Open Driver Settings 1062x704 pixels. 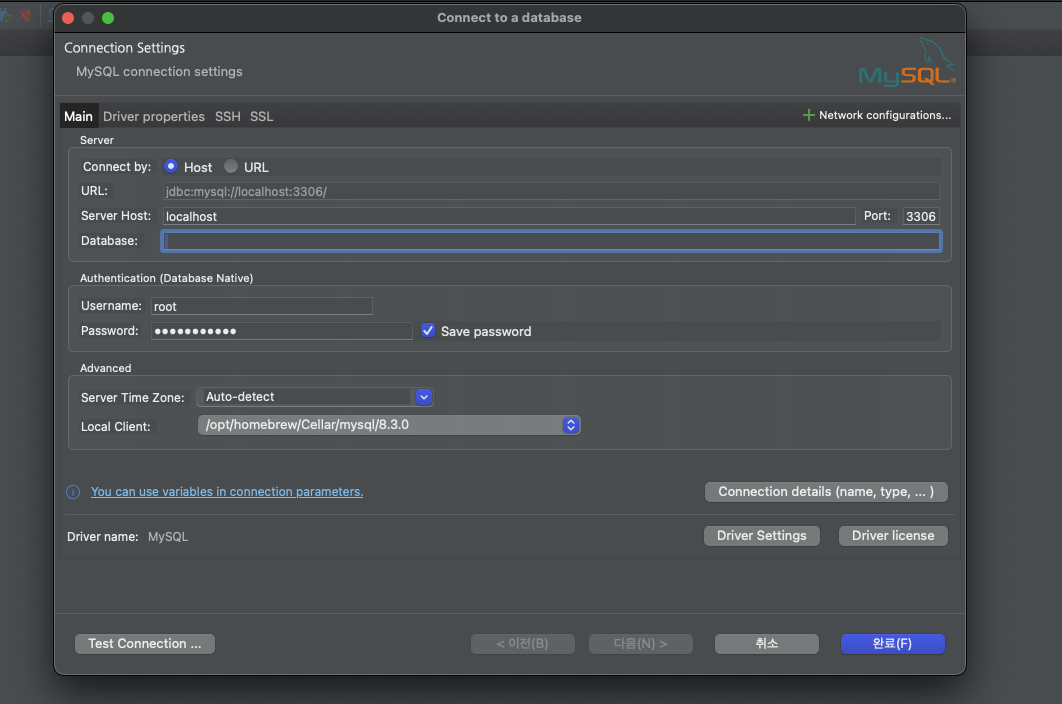(762, 536)
